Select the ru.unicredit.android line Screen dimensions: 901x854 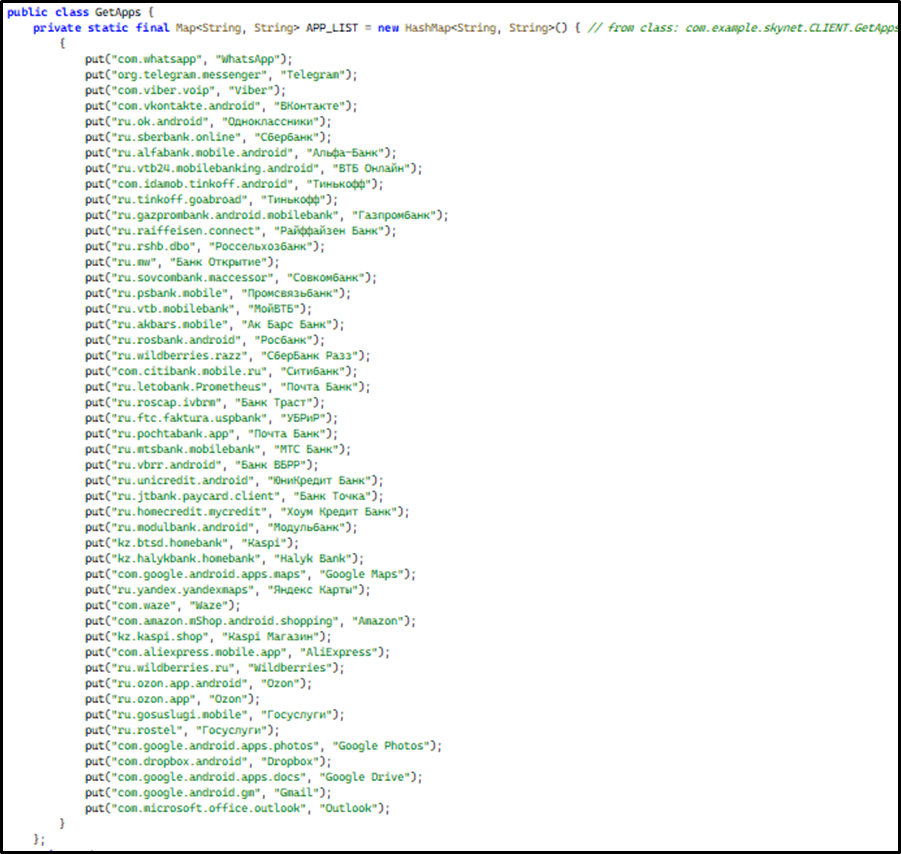tap(234, 480)
